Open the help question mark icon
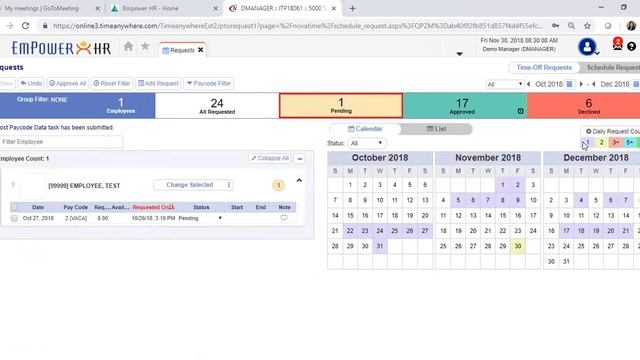Viewport: 640px width, 360px height. (631, 47)
